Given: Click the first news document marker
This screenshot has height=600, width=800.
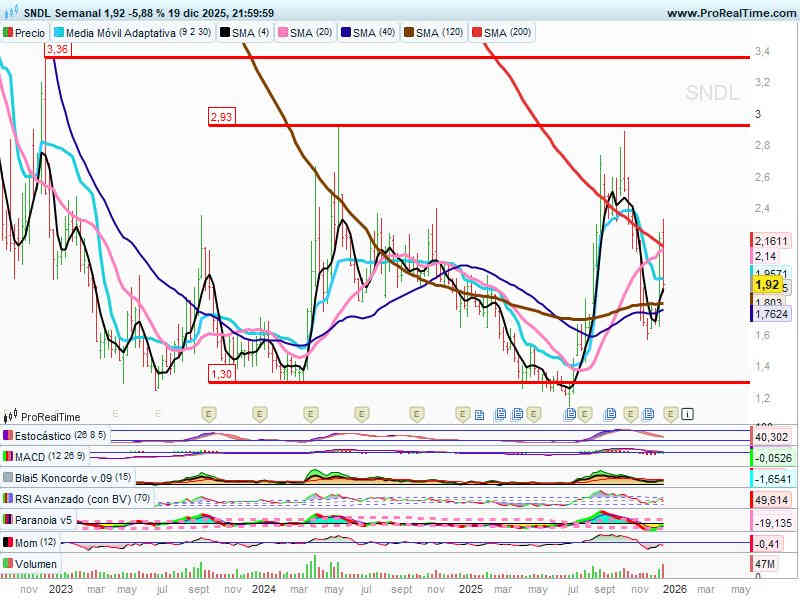Looking at the screenshot, I should 479,413.
